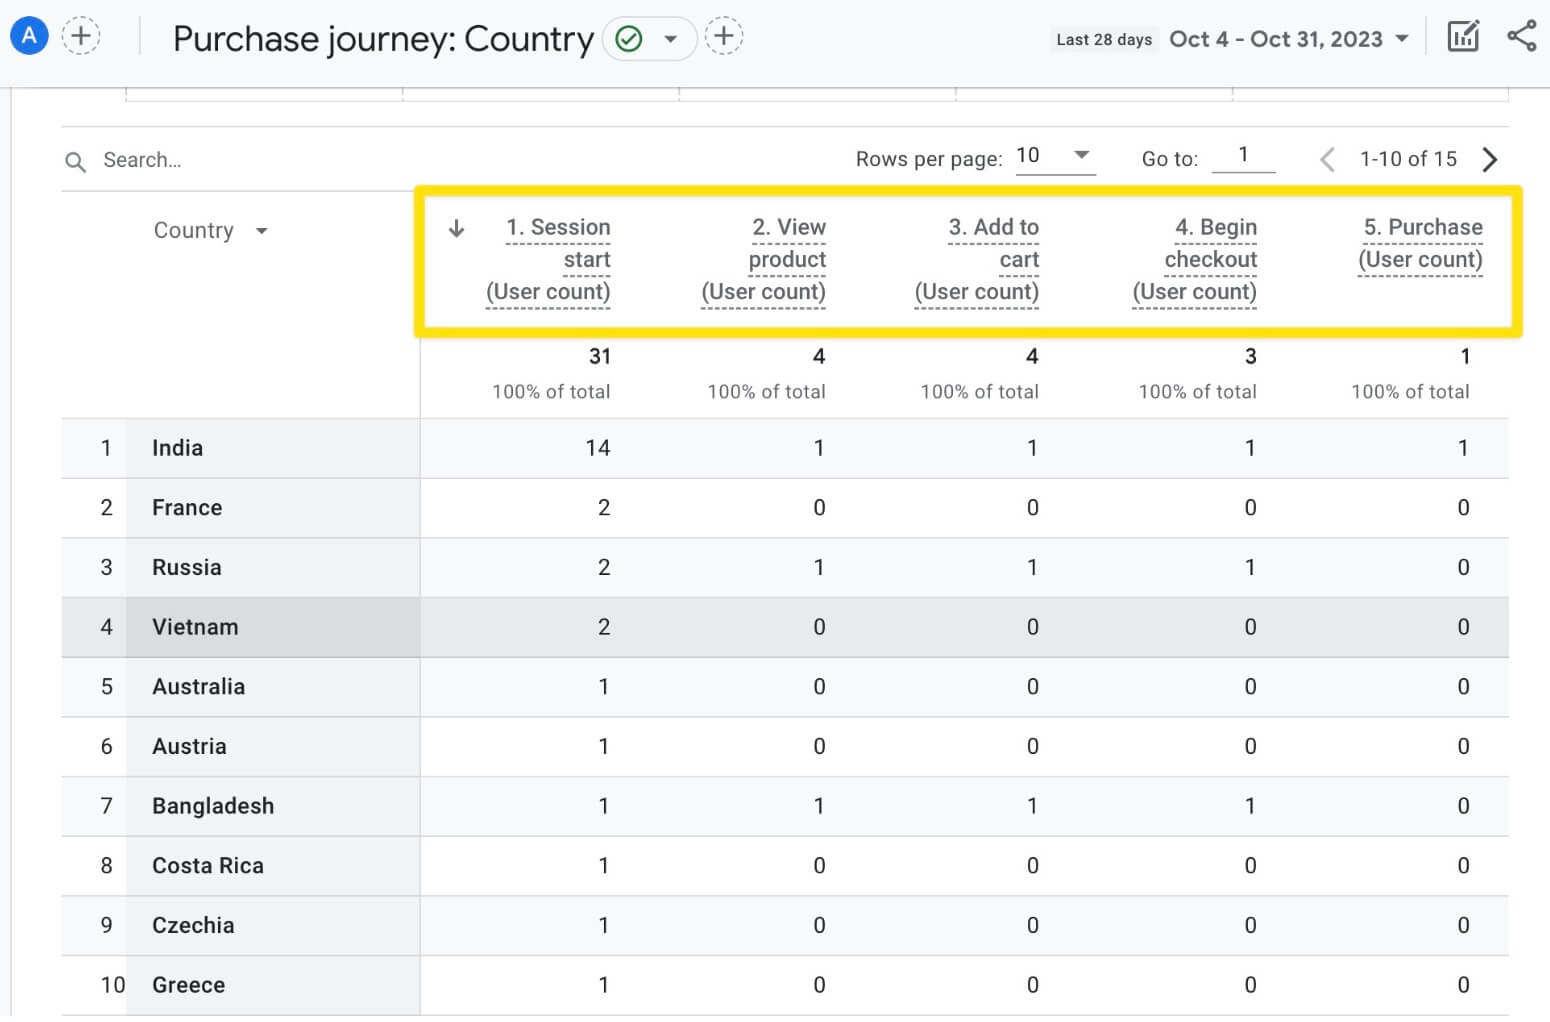The image size is (1550, 1022).
Task: Click the search magnifier icon
Action: coord(75,161)
